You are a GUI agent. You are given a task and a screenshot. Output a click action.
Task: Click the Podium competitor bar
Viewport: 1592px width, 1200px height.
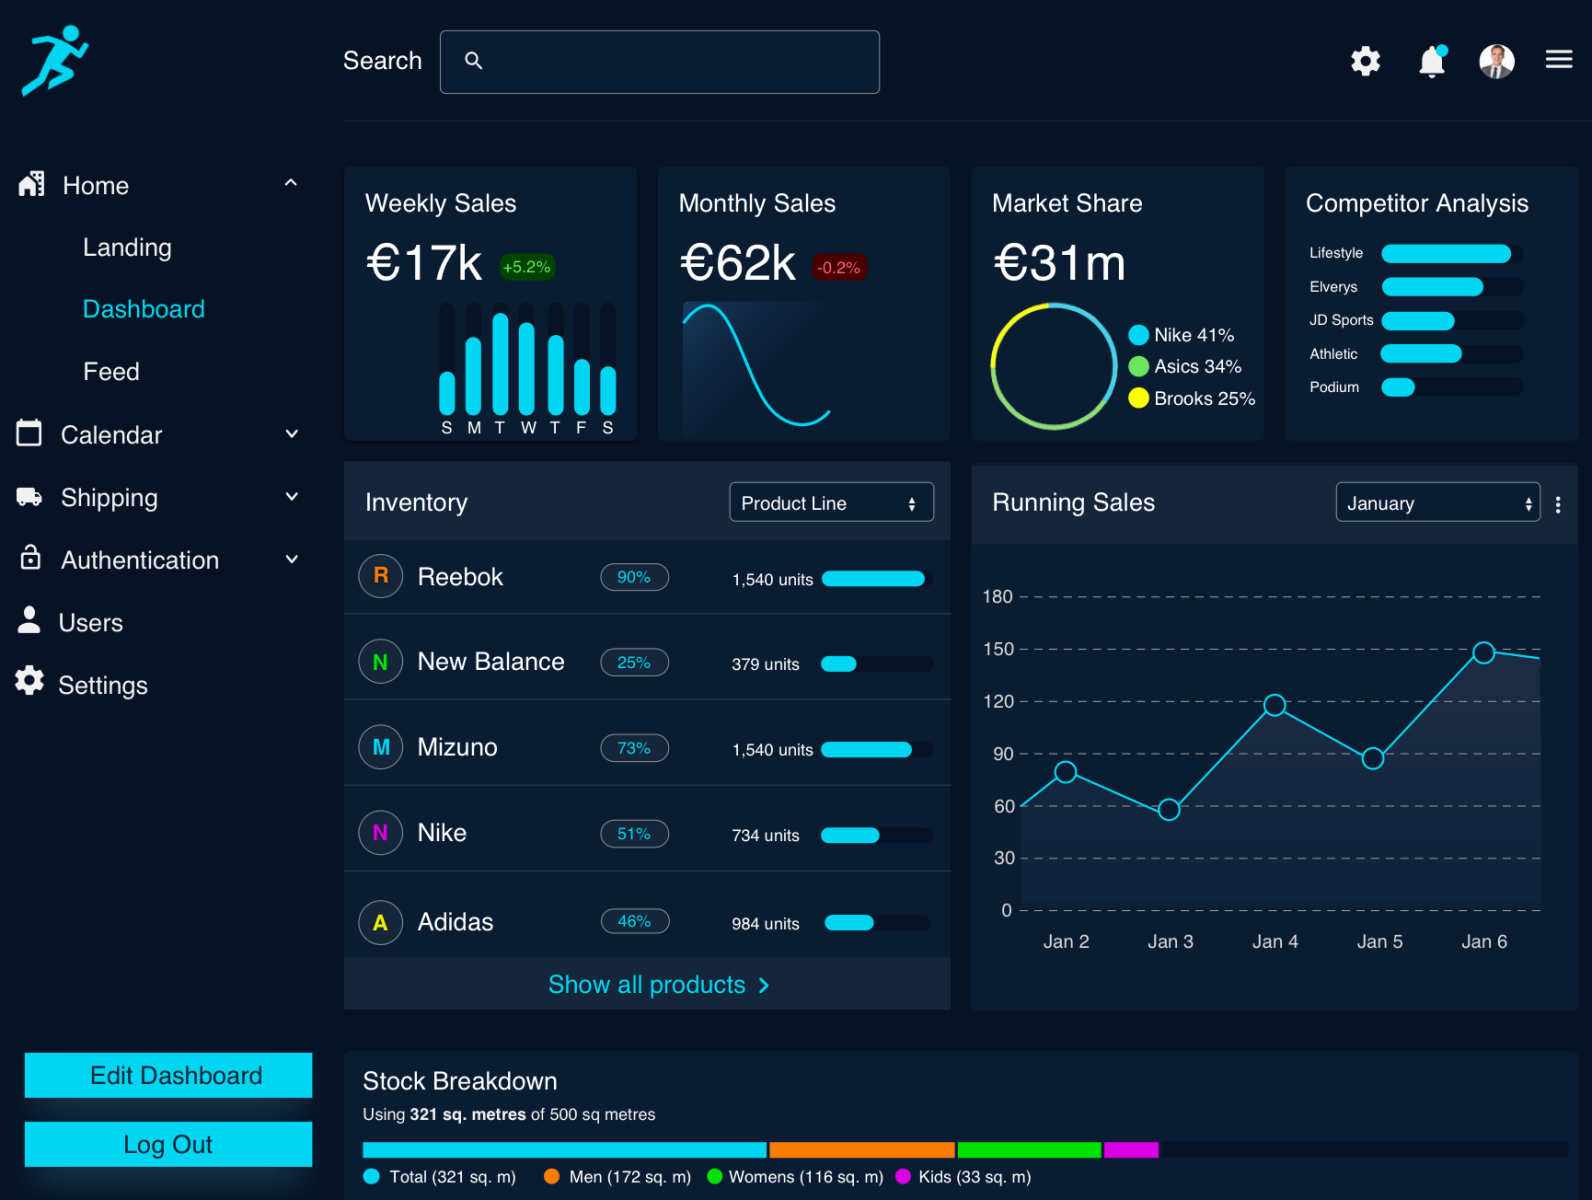pyautogui.click(x=1452, y=387)
